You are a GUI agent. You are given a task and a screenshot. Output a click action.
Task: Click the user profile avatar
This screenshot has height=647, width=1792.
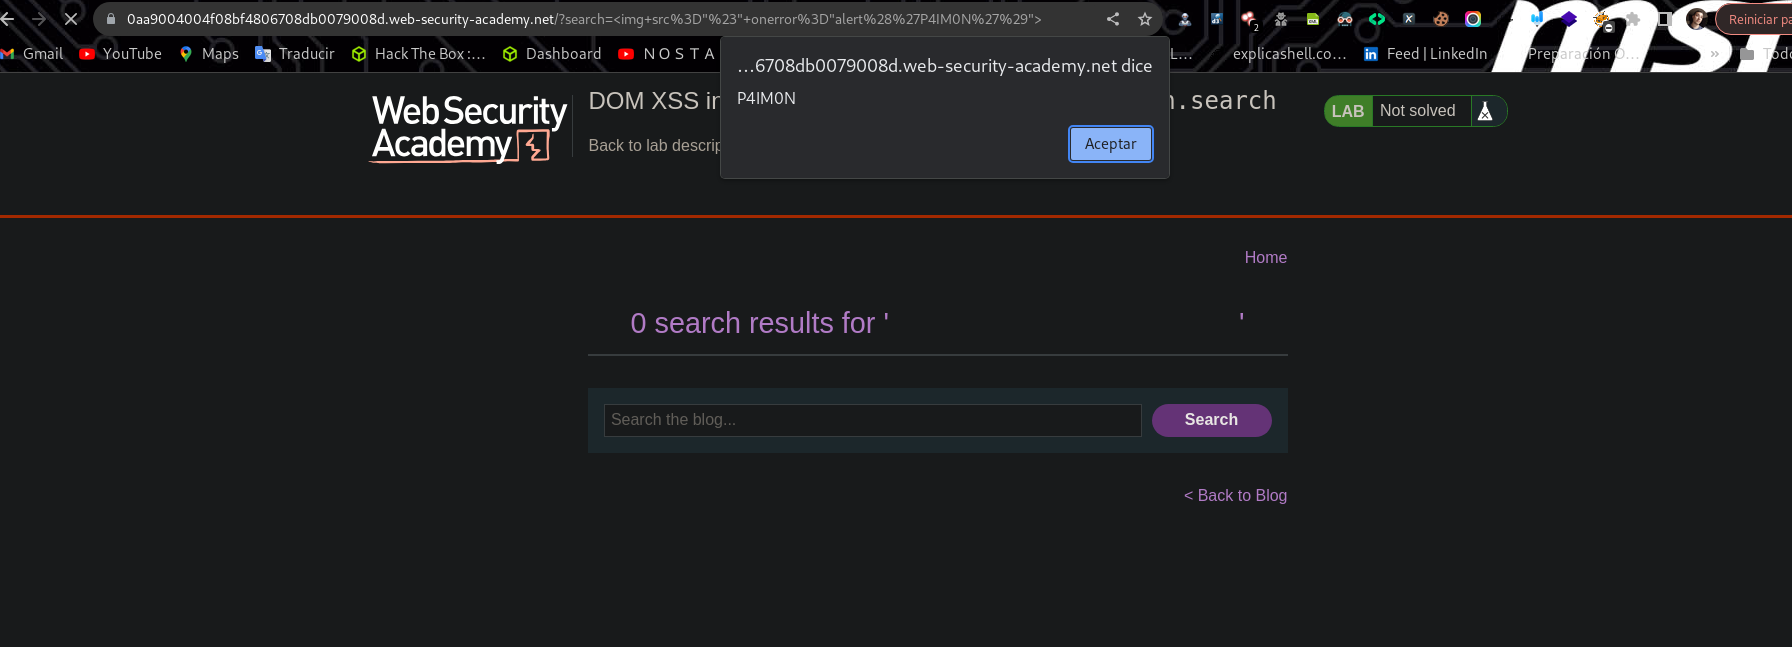1696,19
